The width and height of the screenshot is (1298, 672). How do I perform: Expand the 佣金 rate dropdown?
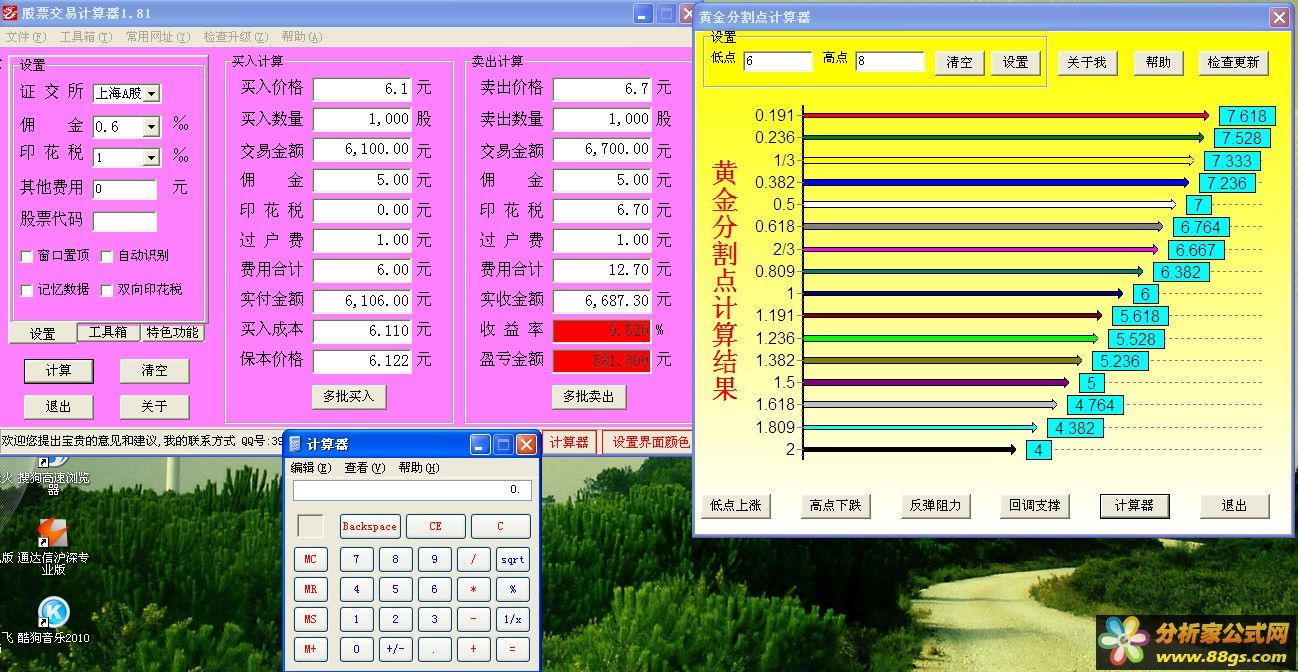pos(151,127)
